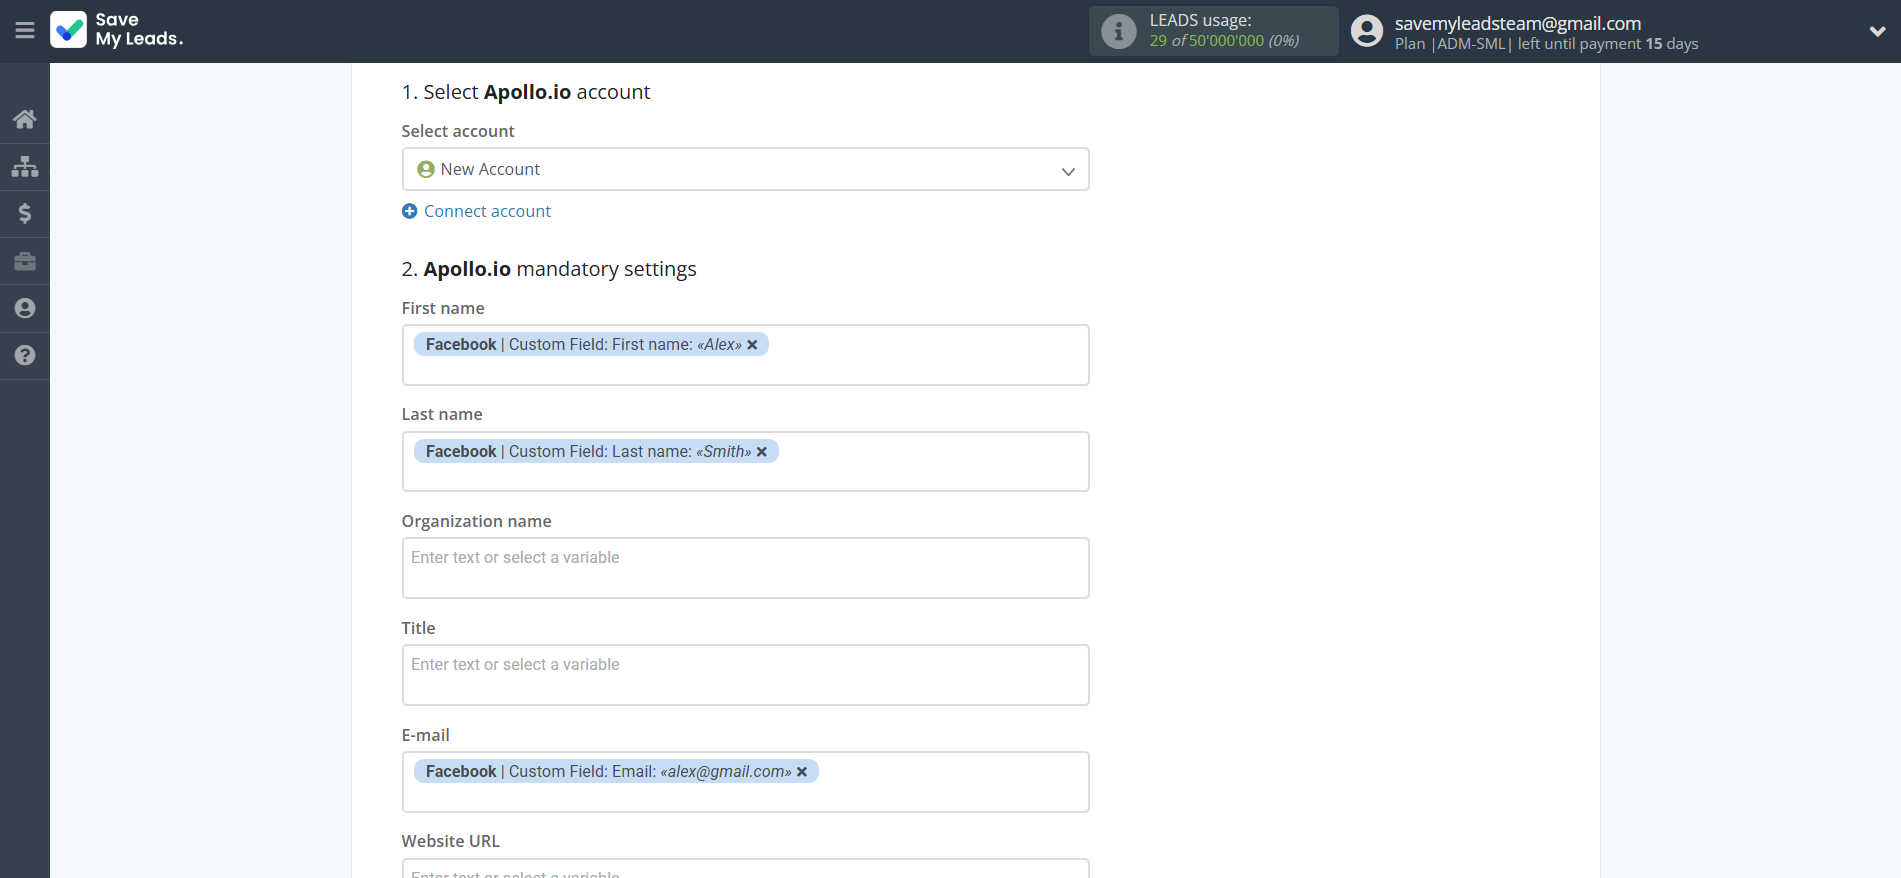Remove the First name Alex tag

click(x=752, y=344)
